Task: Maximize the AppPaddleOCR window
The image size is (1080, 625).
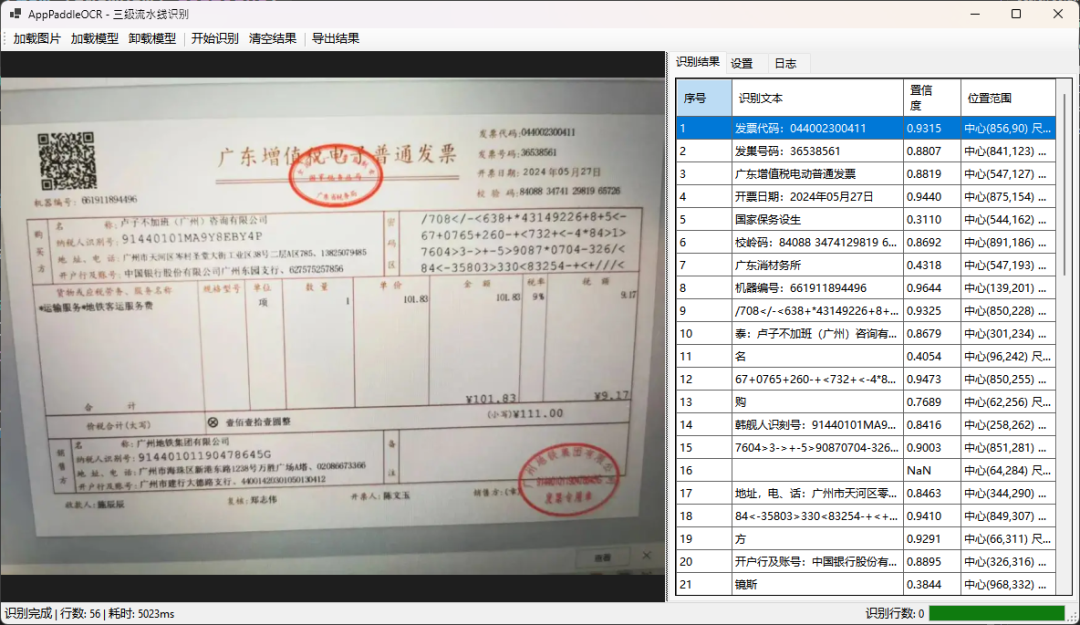Action: [x=1016, y=14]
